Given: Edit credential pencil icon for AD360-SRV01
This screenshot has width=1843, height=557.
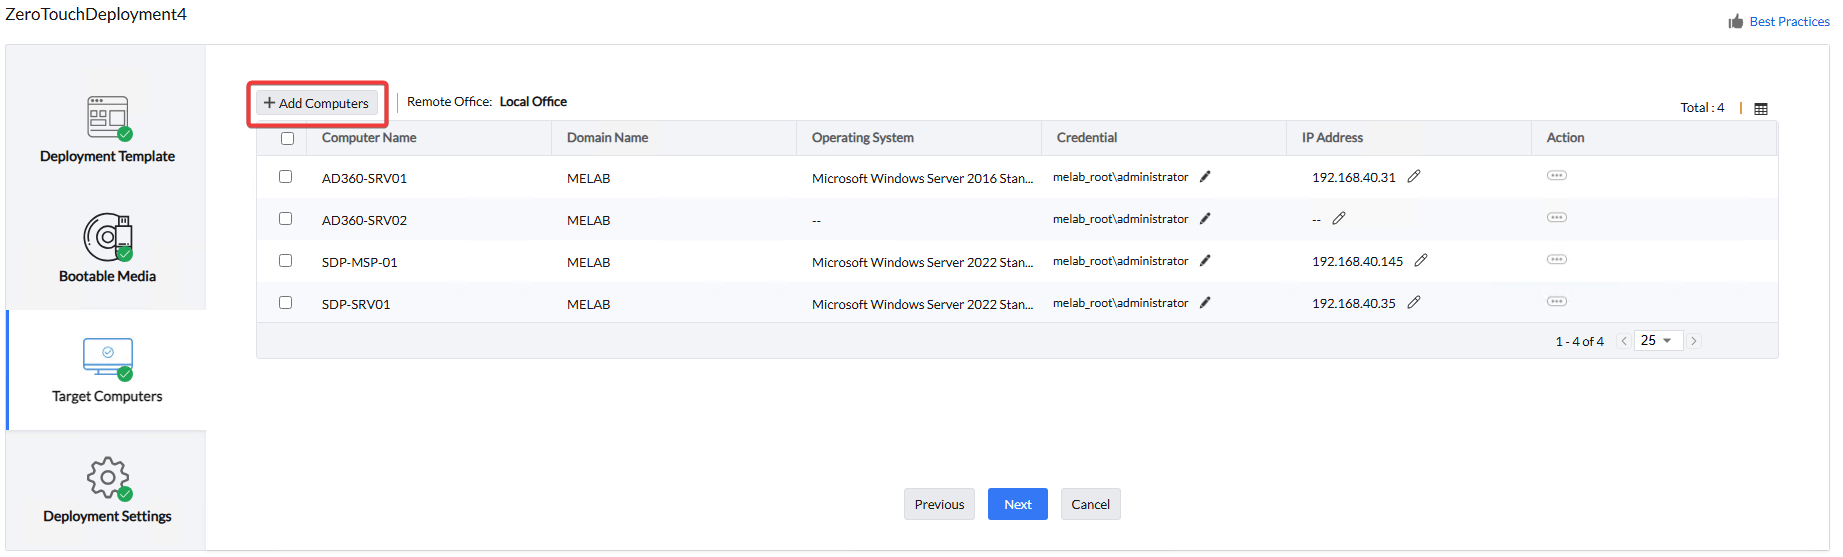Looking at the screenshot, I should (x=1205, y=177).
